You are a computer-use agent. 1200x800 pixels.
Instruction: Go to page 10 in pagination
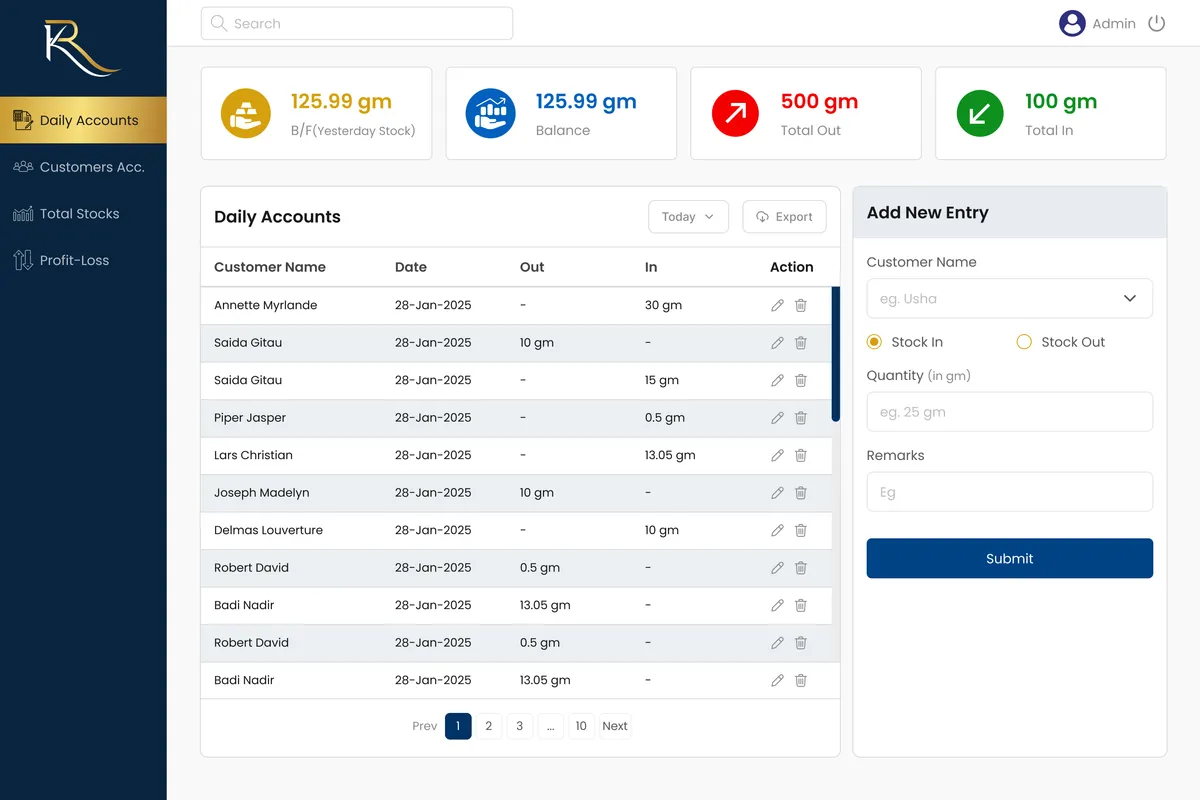581,726
